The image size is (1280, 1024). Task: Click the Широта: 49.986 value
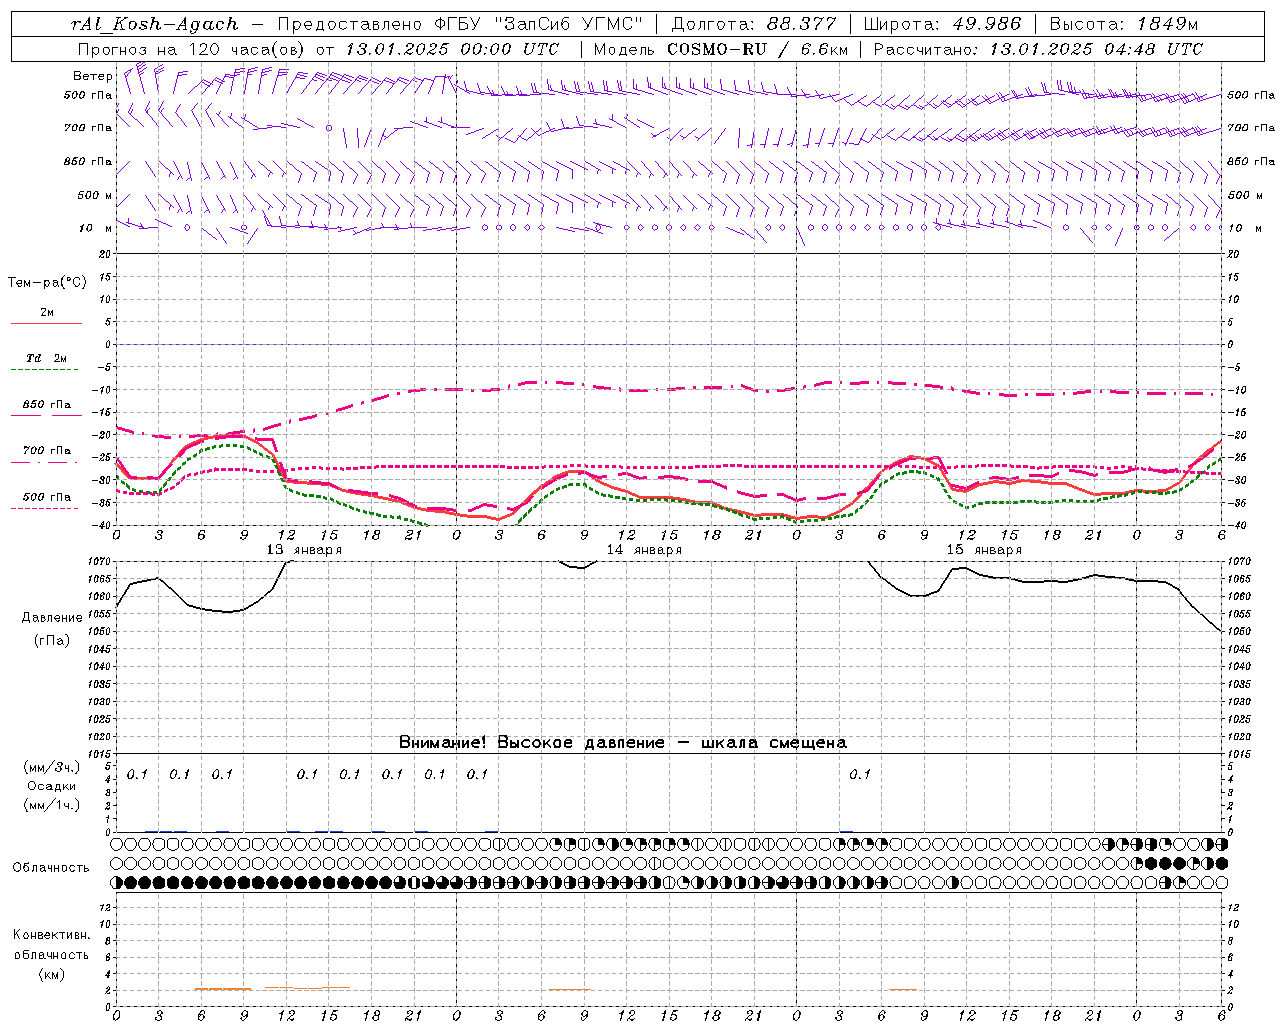pyautogui.click(x=942, y=24)
